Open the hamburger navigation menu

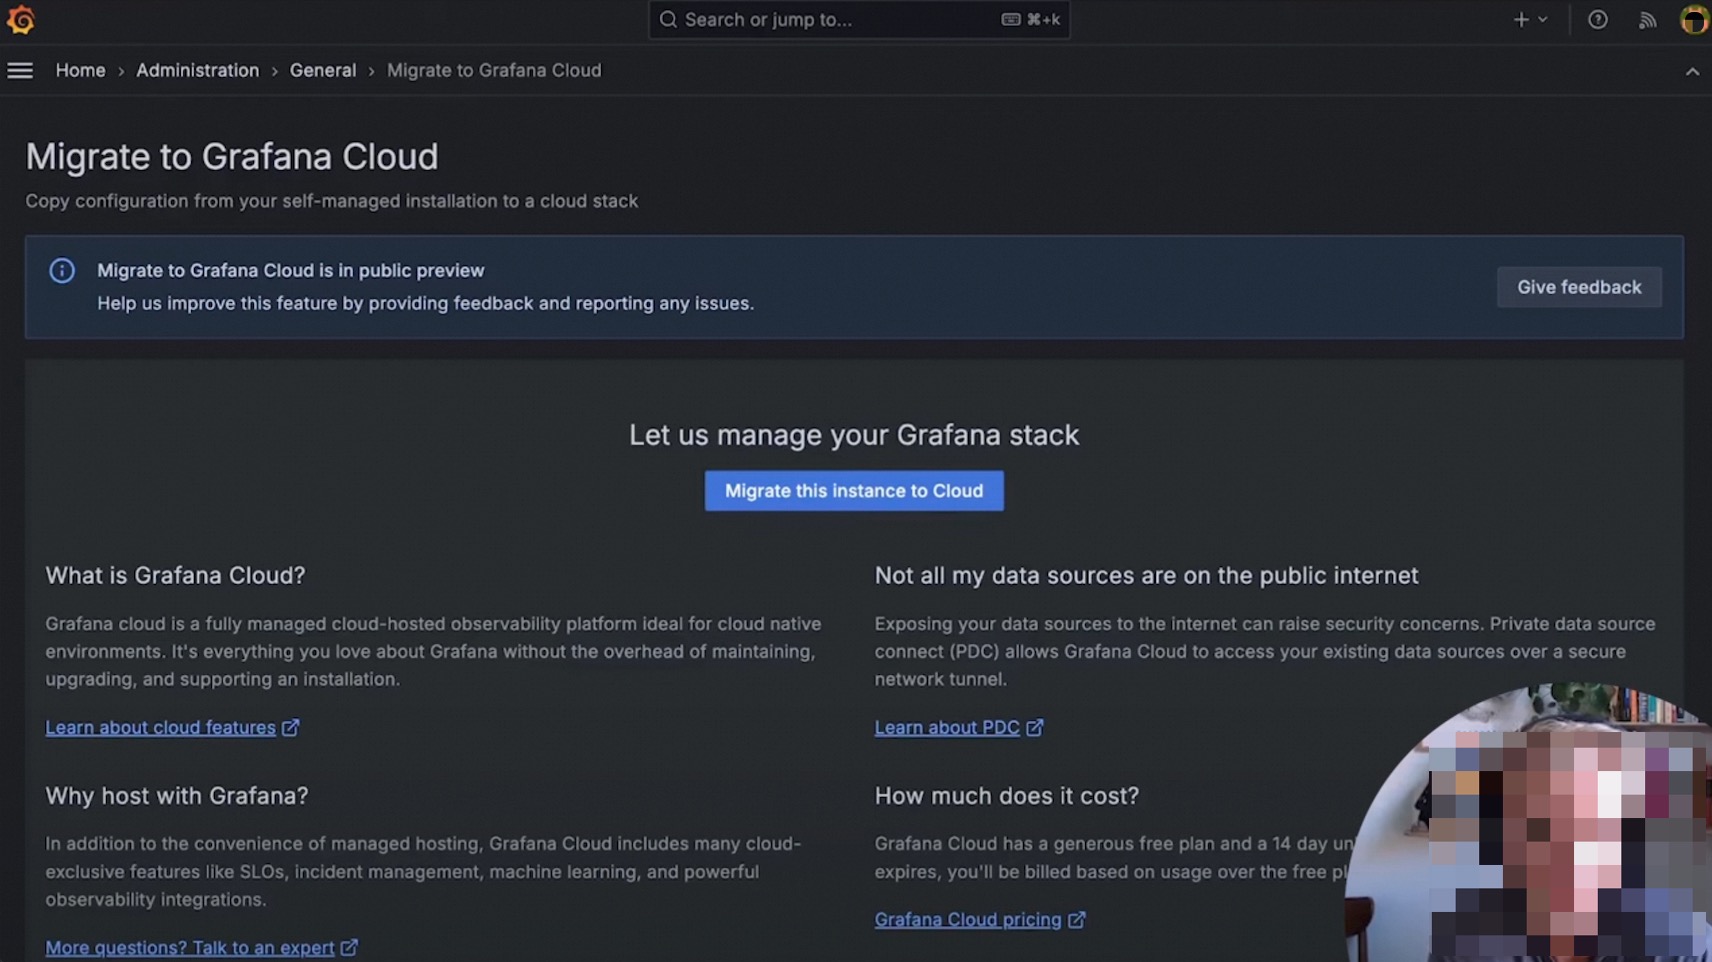click(x=20, y=70)
